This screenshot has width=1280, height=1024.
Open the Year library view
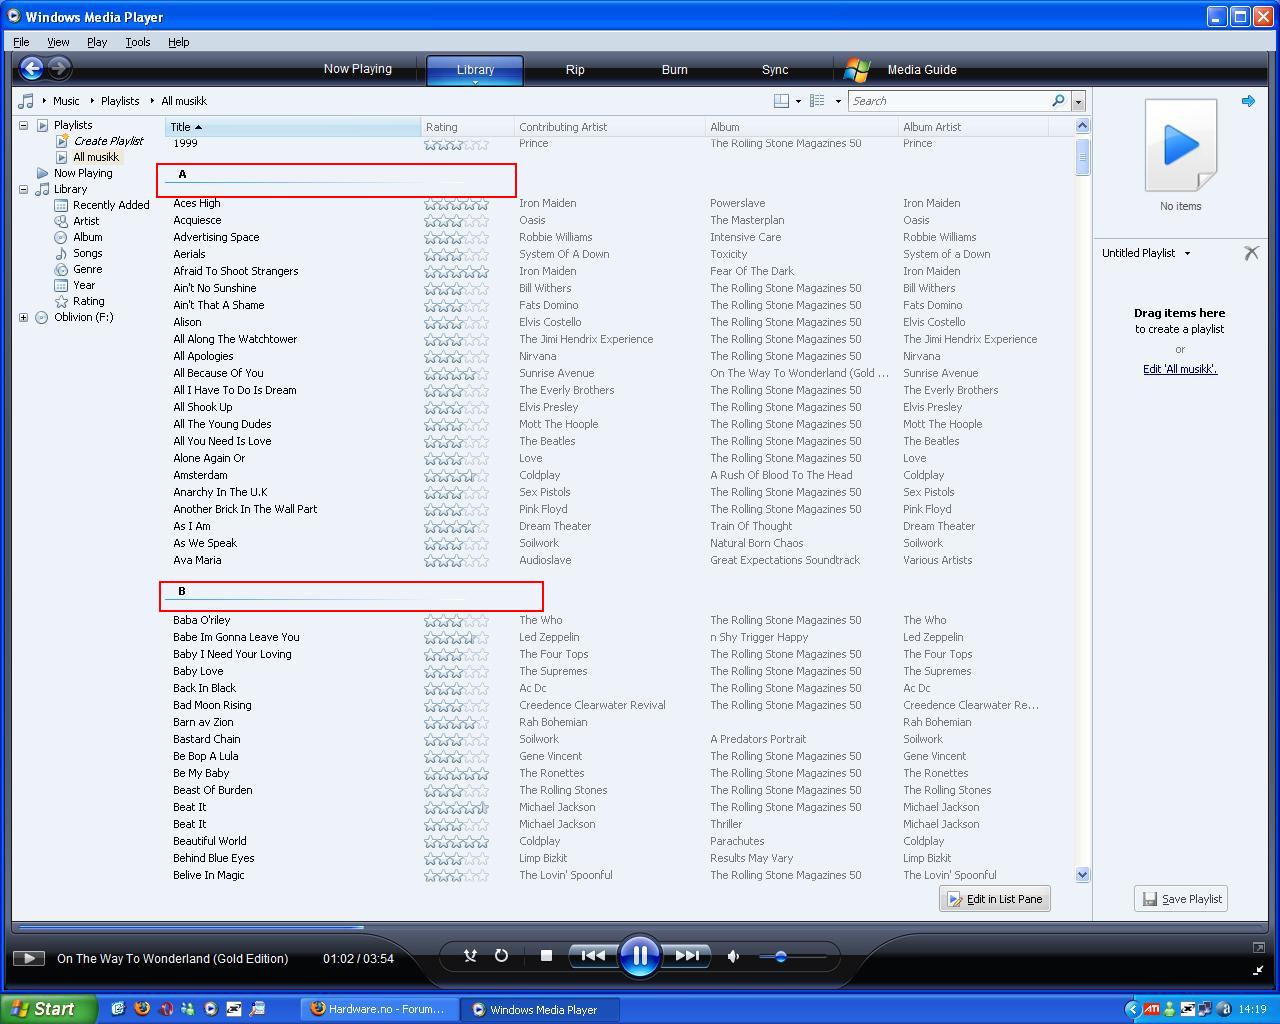click(x=84, y=285)
